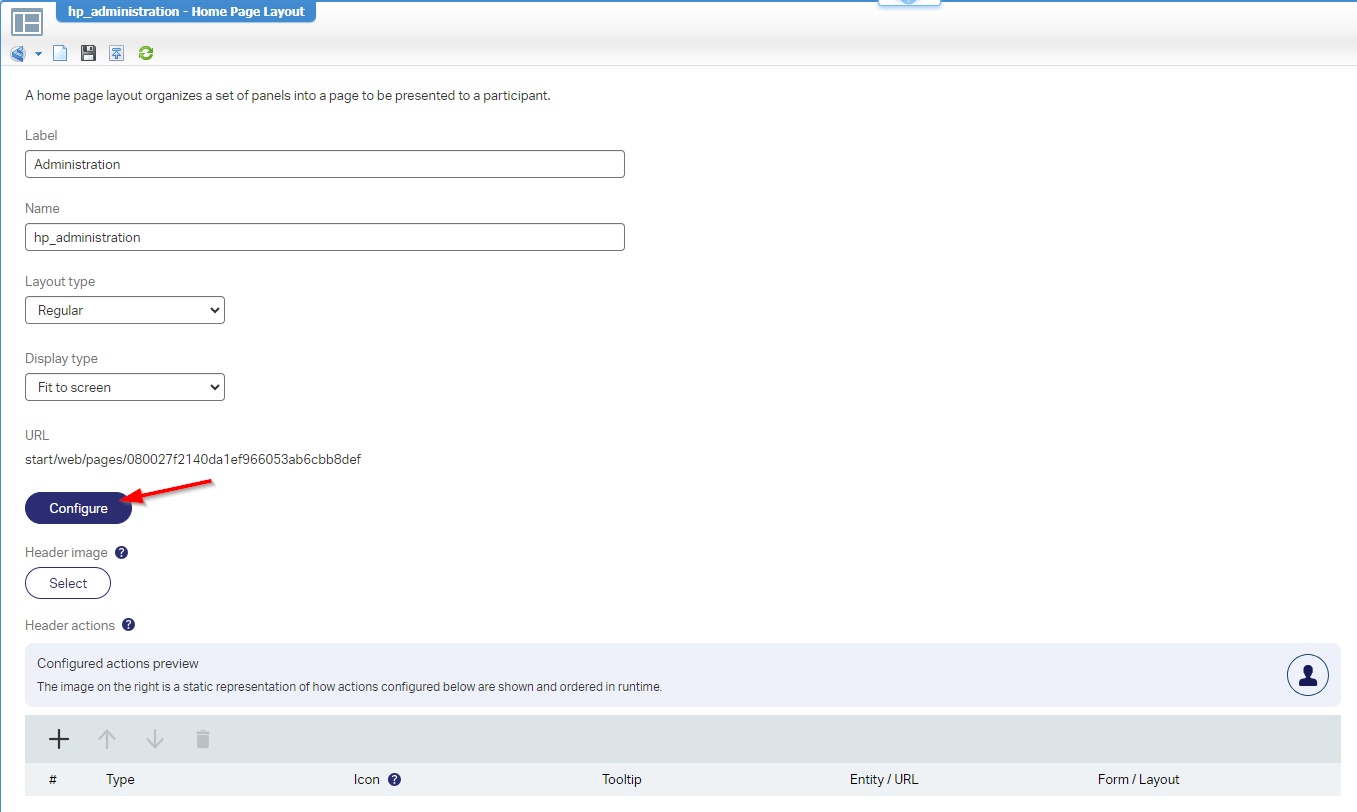Image resolution: width=1357 pixels, height=812 pixels.
Task: Click the help icon next to Header image
Action: coord(122,552)
